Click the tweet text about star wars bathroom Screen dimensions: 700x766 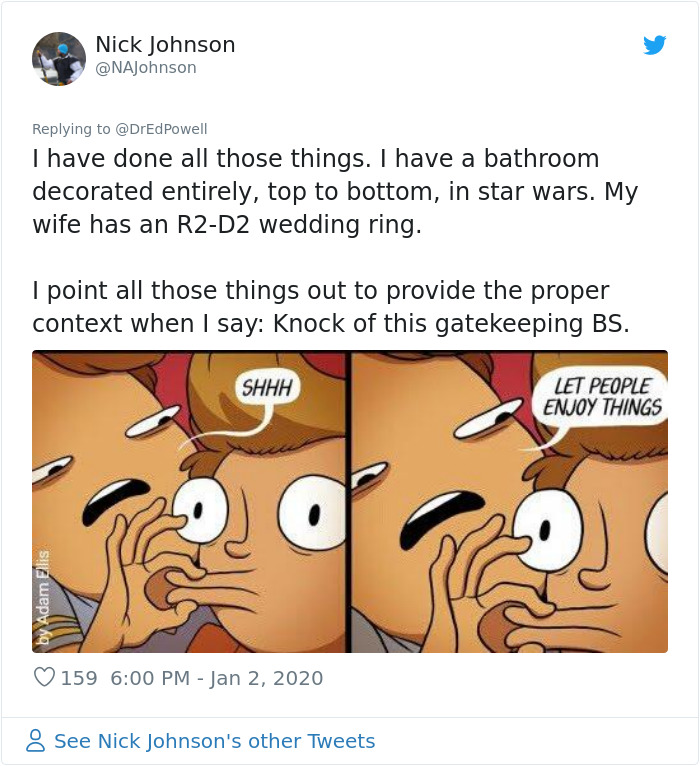(335, 192)
